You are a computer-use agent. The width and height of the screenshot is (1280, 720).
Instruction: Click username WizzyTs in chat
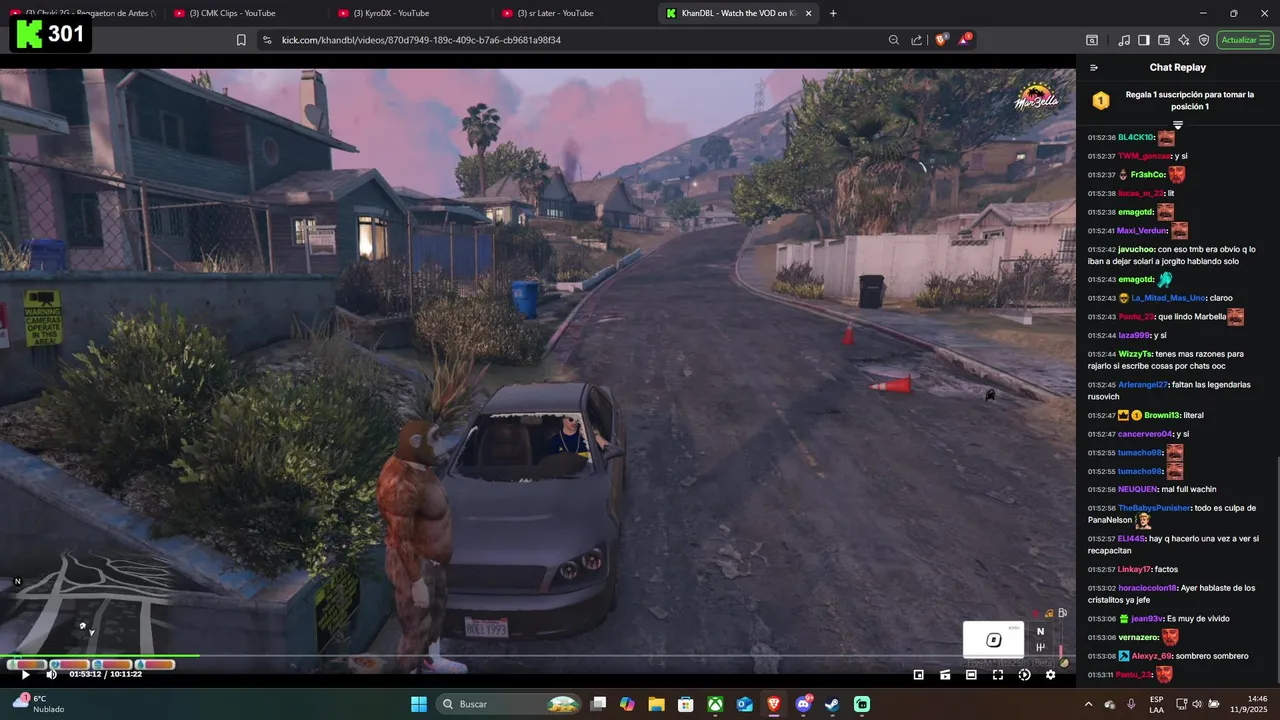1134,354
